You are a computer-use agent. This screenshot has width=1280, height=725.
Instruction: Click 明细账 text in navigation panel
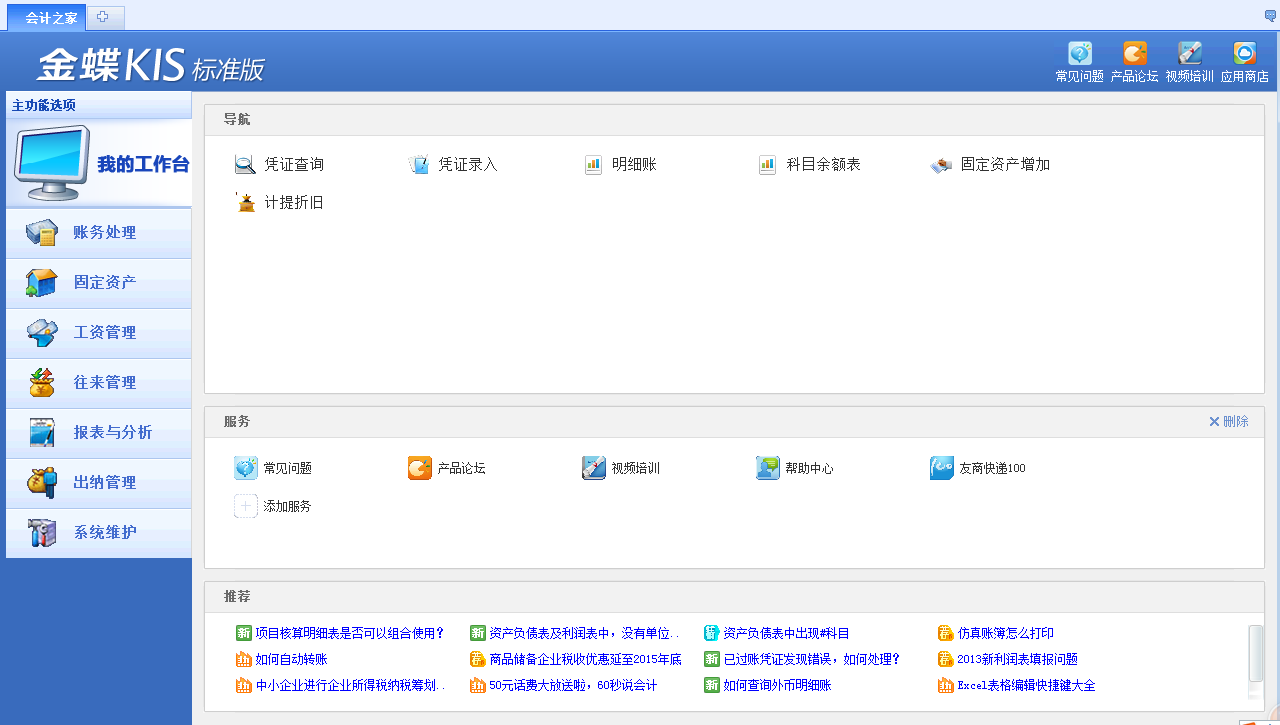[634, 165]
